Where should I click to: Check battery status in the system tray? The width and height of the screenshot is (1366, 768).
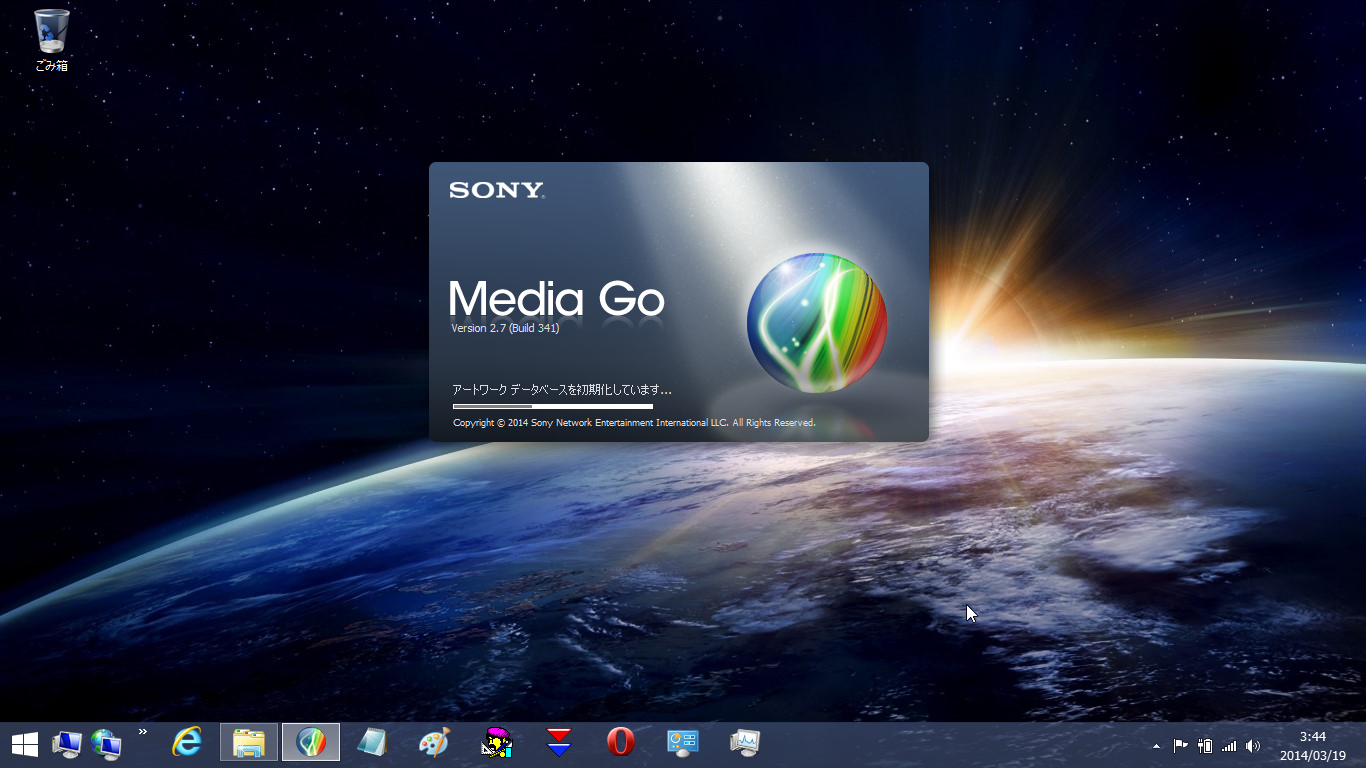tap(1205, 746)
